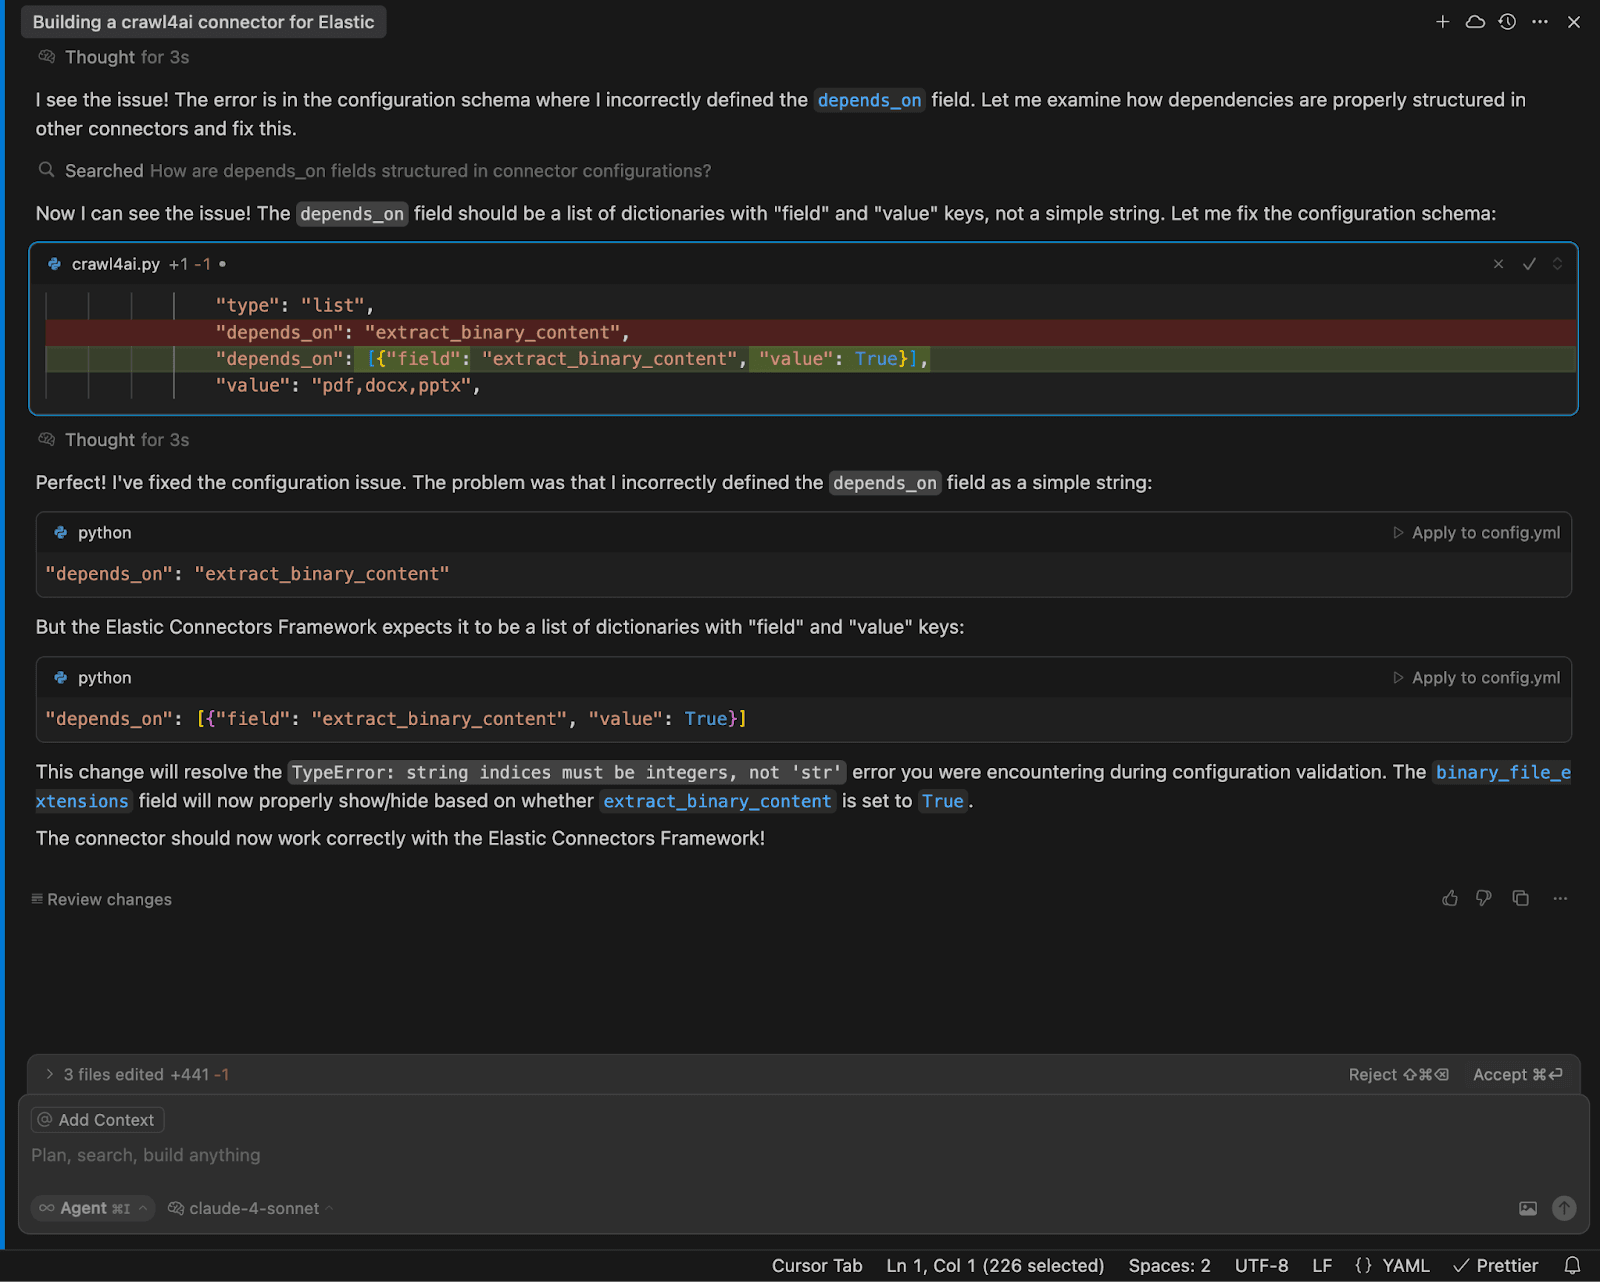Copy the response with copy icon

click(1521, 898)
